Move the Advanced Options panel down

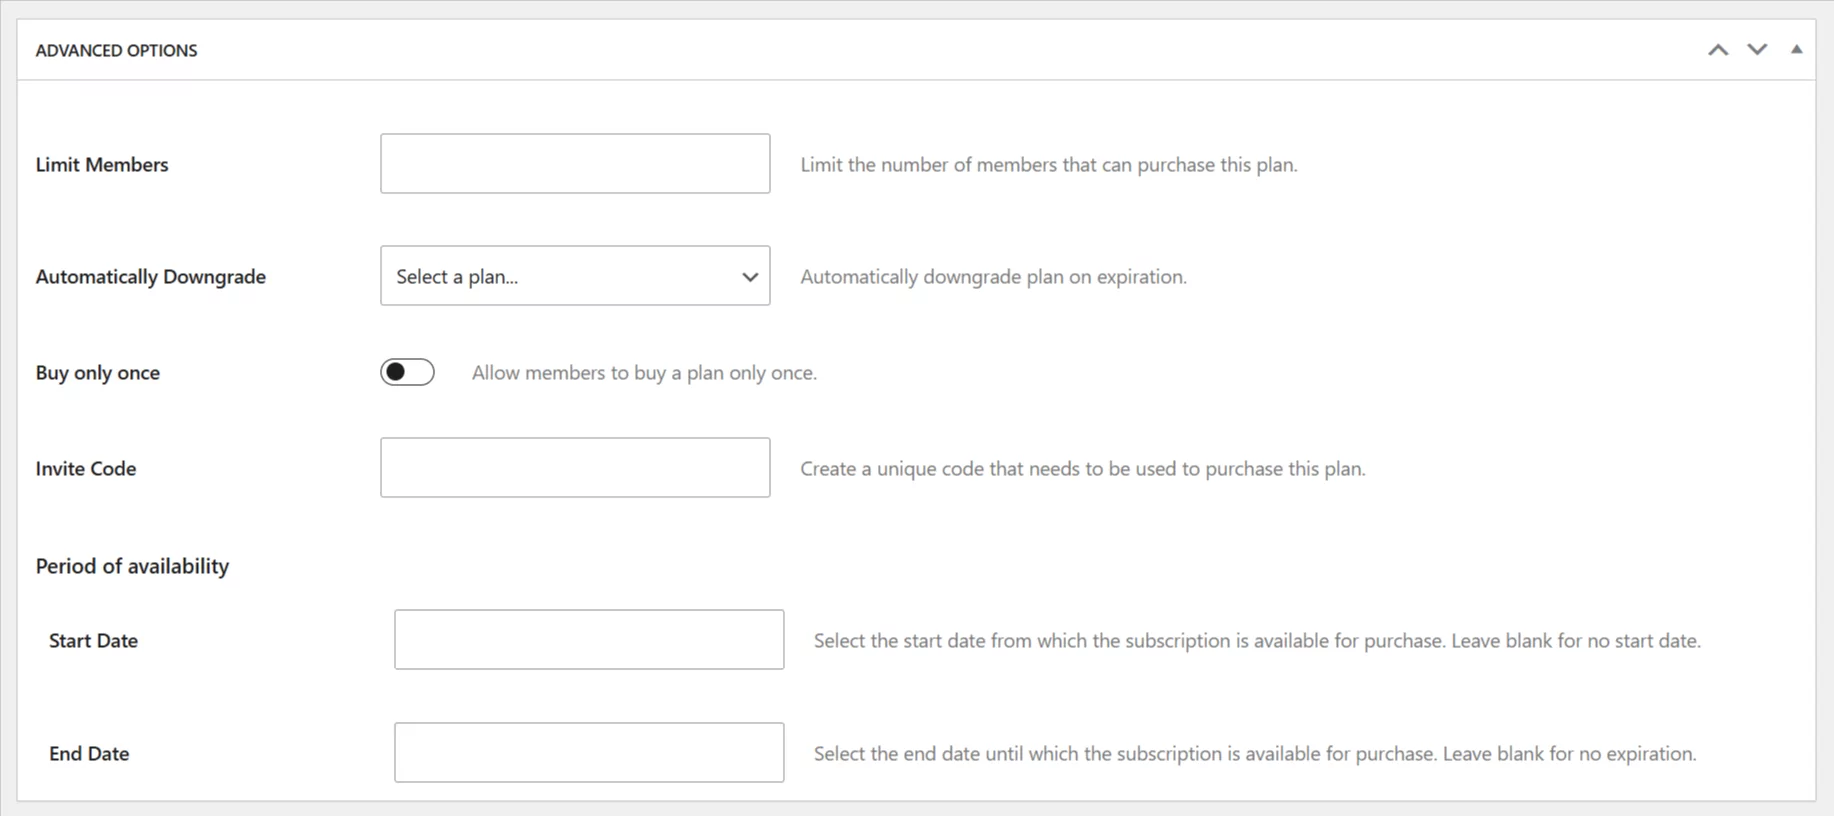1757,50
